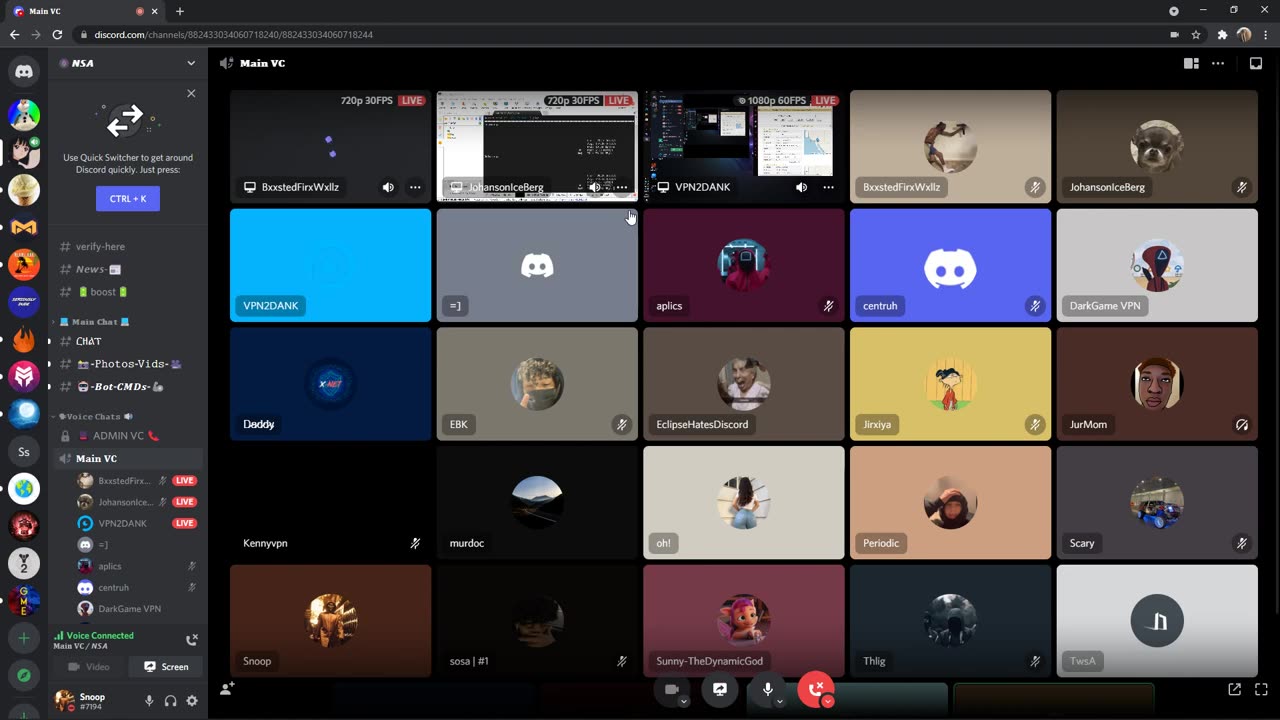Viewport: 1280px width, 720px height.
Task: Switch to grid layout icon in header
Action: tap(1191, 63)
